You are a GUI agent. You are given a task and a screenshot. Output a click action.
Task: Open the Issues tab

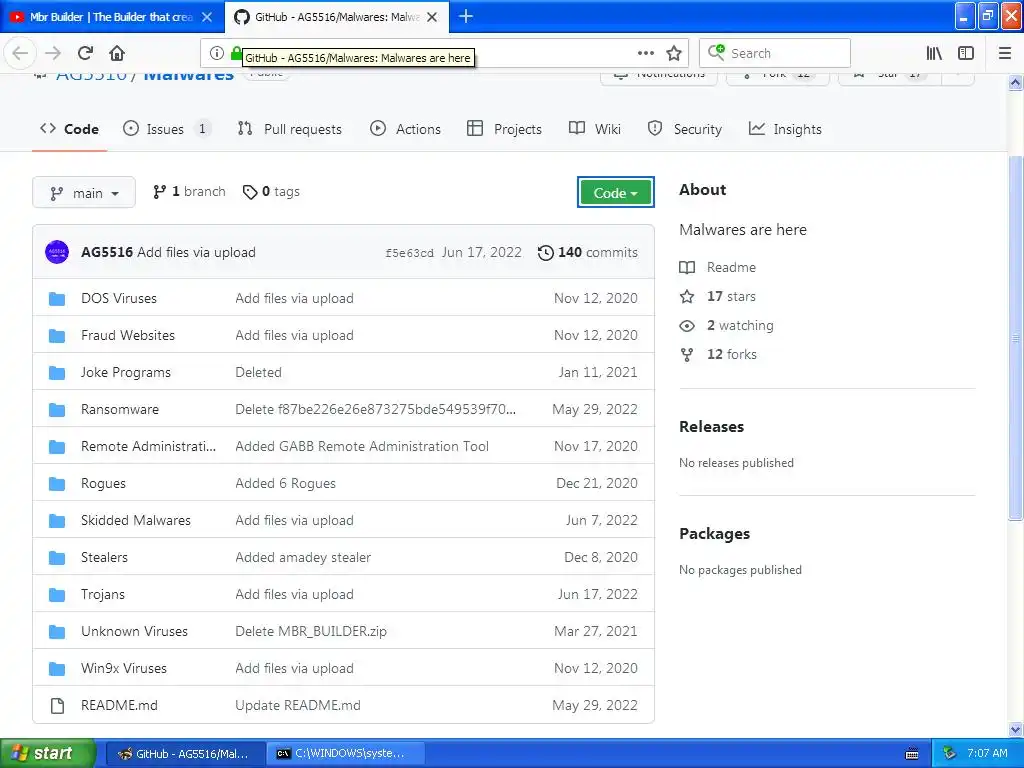click(x=167, y=129)
